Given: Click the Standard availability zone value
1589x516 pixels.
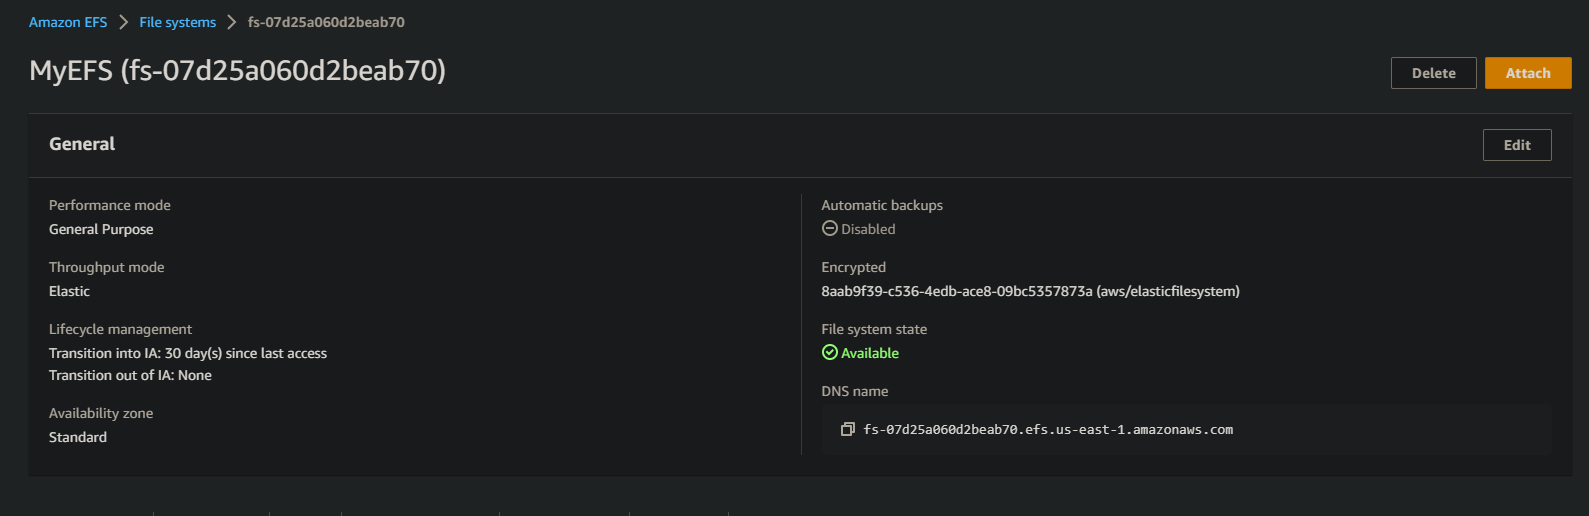Looking at the screenshot, I should pyautogui.click(x=78, y=437).
